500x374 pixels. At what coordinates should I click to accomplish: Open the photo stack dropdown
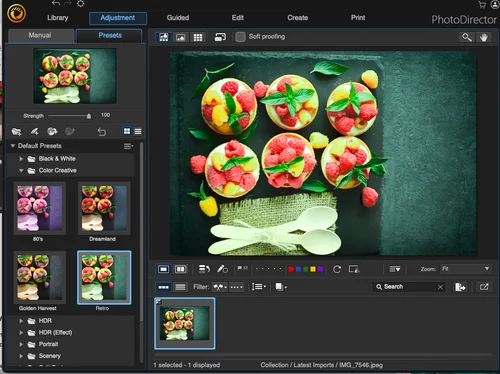281,287
